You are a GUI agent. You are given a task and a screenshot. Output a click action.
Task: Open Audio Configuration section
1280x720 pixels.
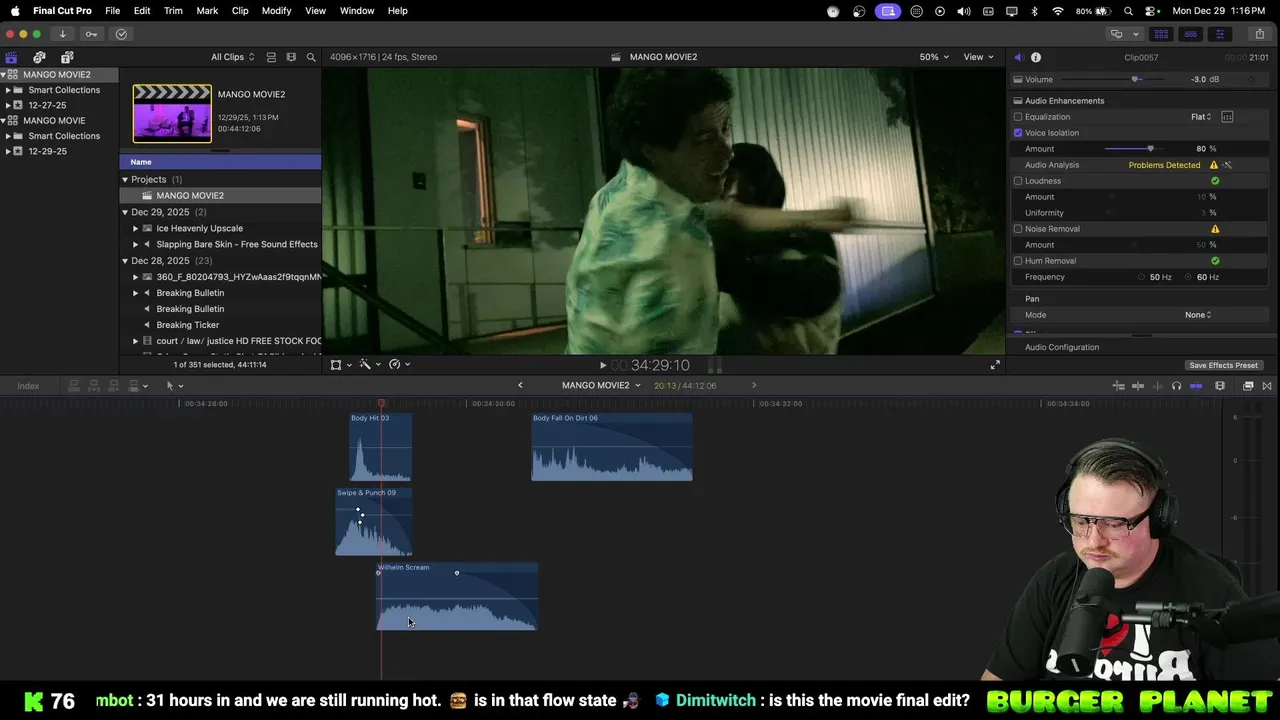(1061, 347)
